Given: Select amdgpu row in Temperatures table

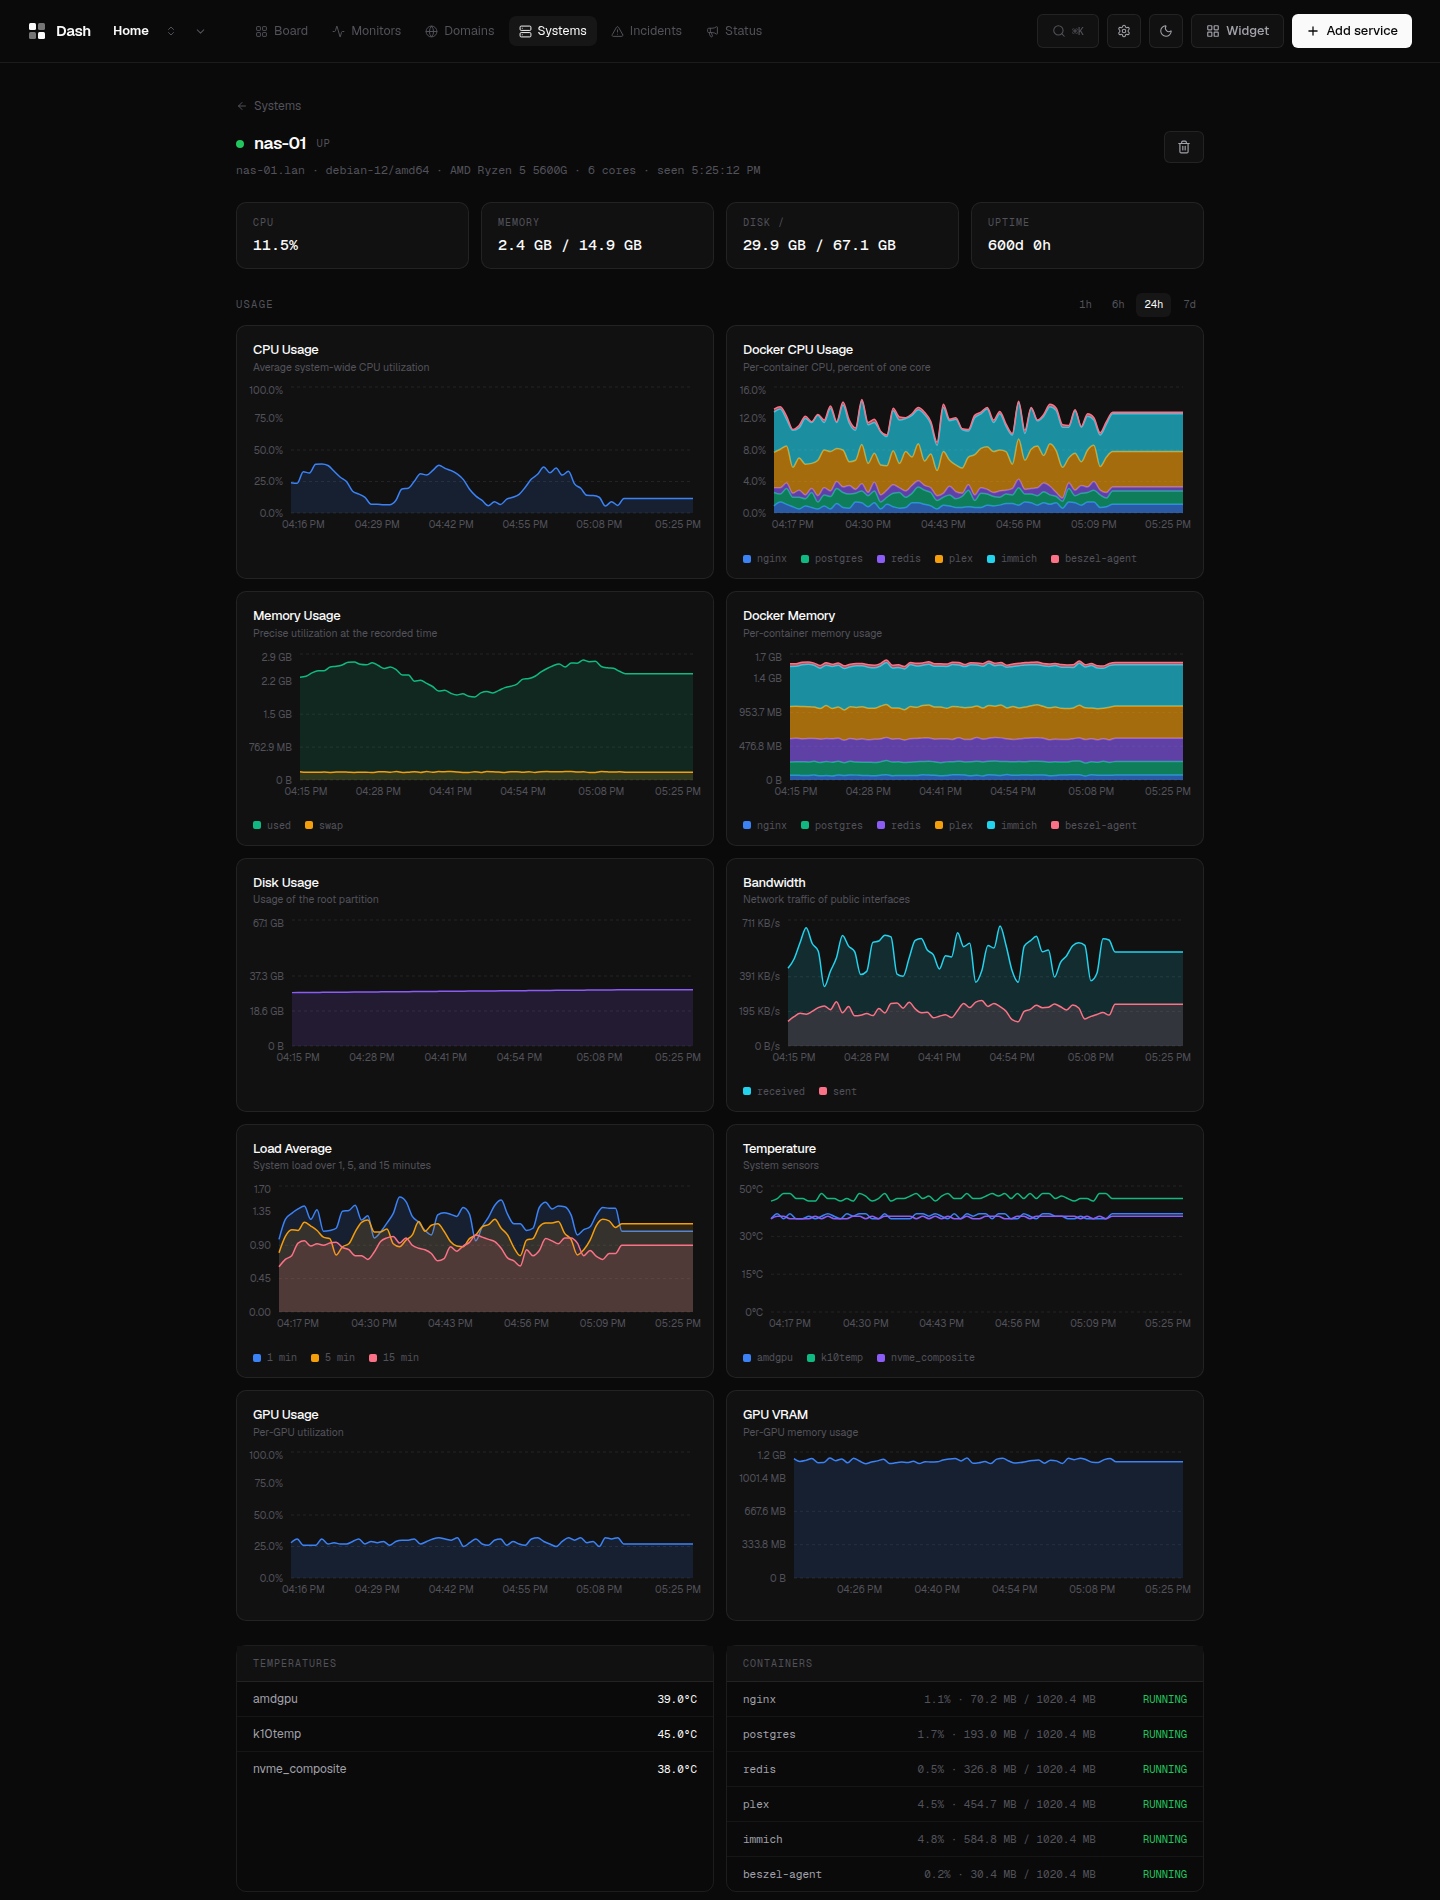Looking at the screenshot, I should 475,1699.
